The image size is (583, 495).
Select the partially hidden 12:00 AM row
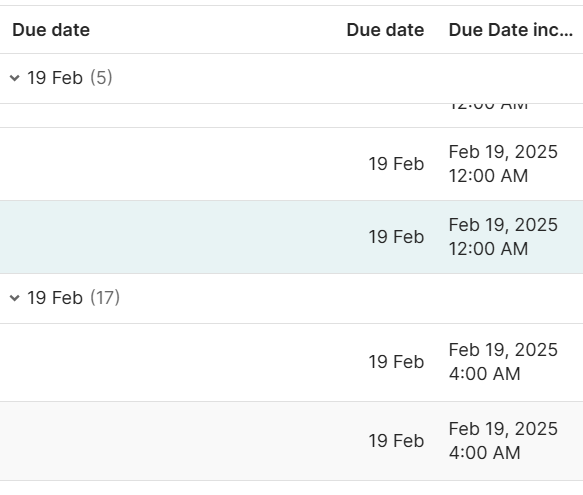[x=292, y=116]
